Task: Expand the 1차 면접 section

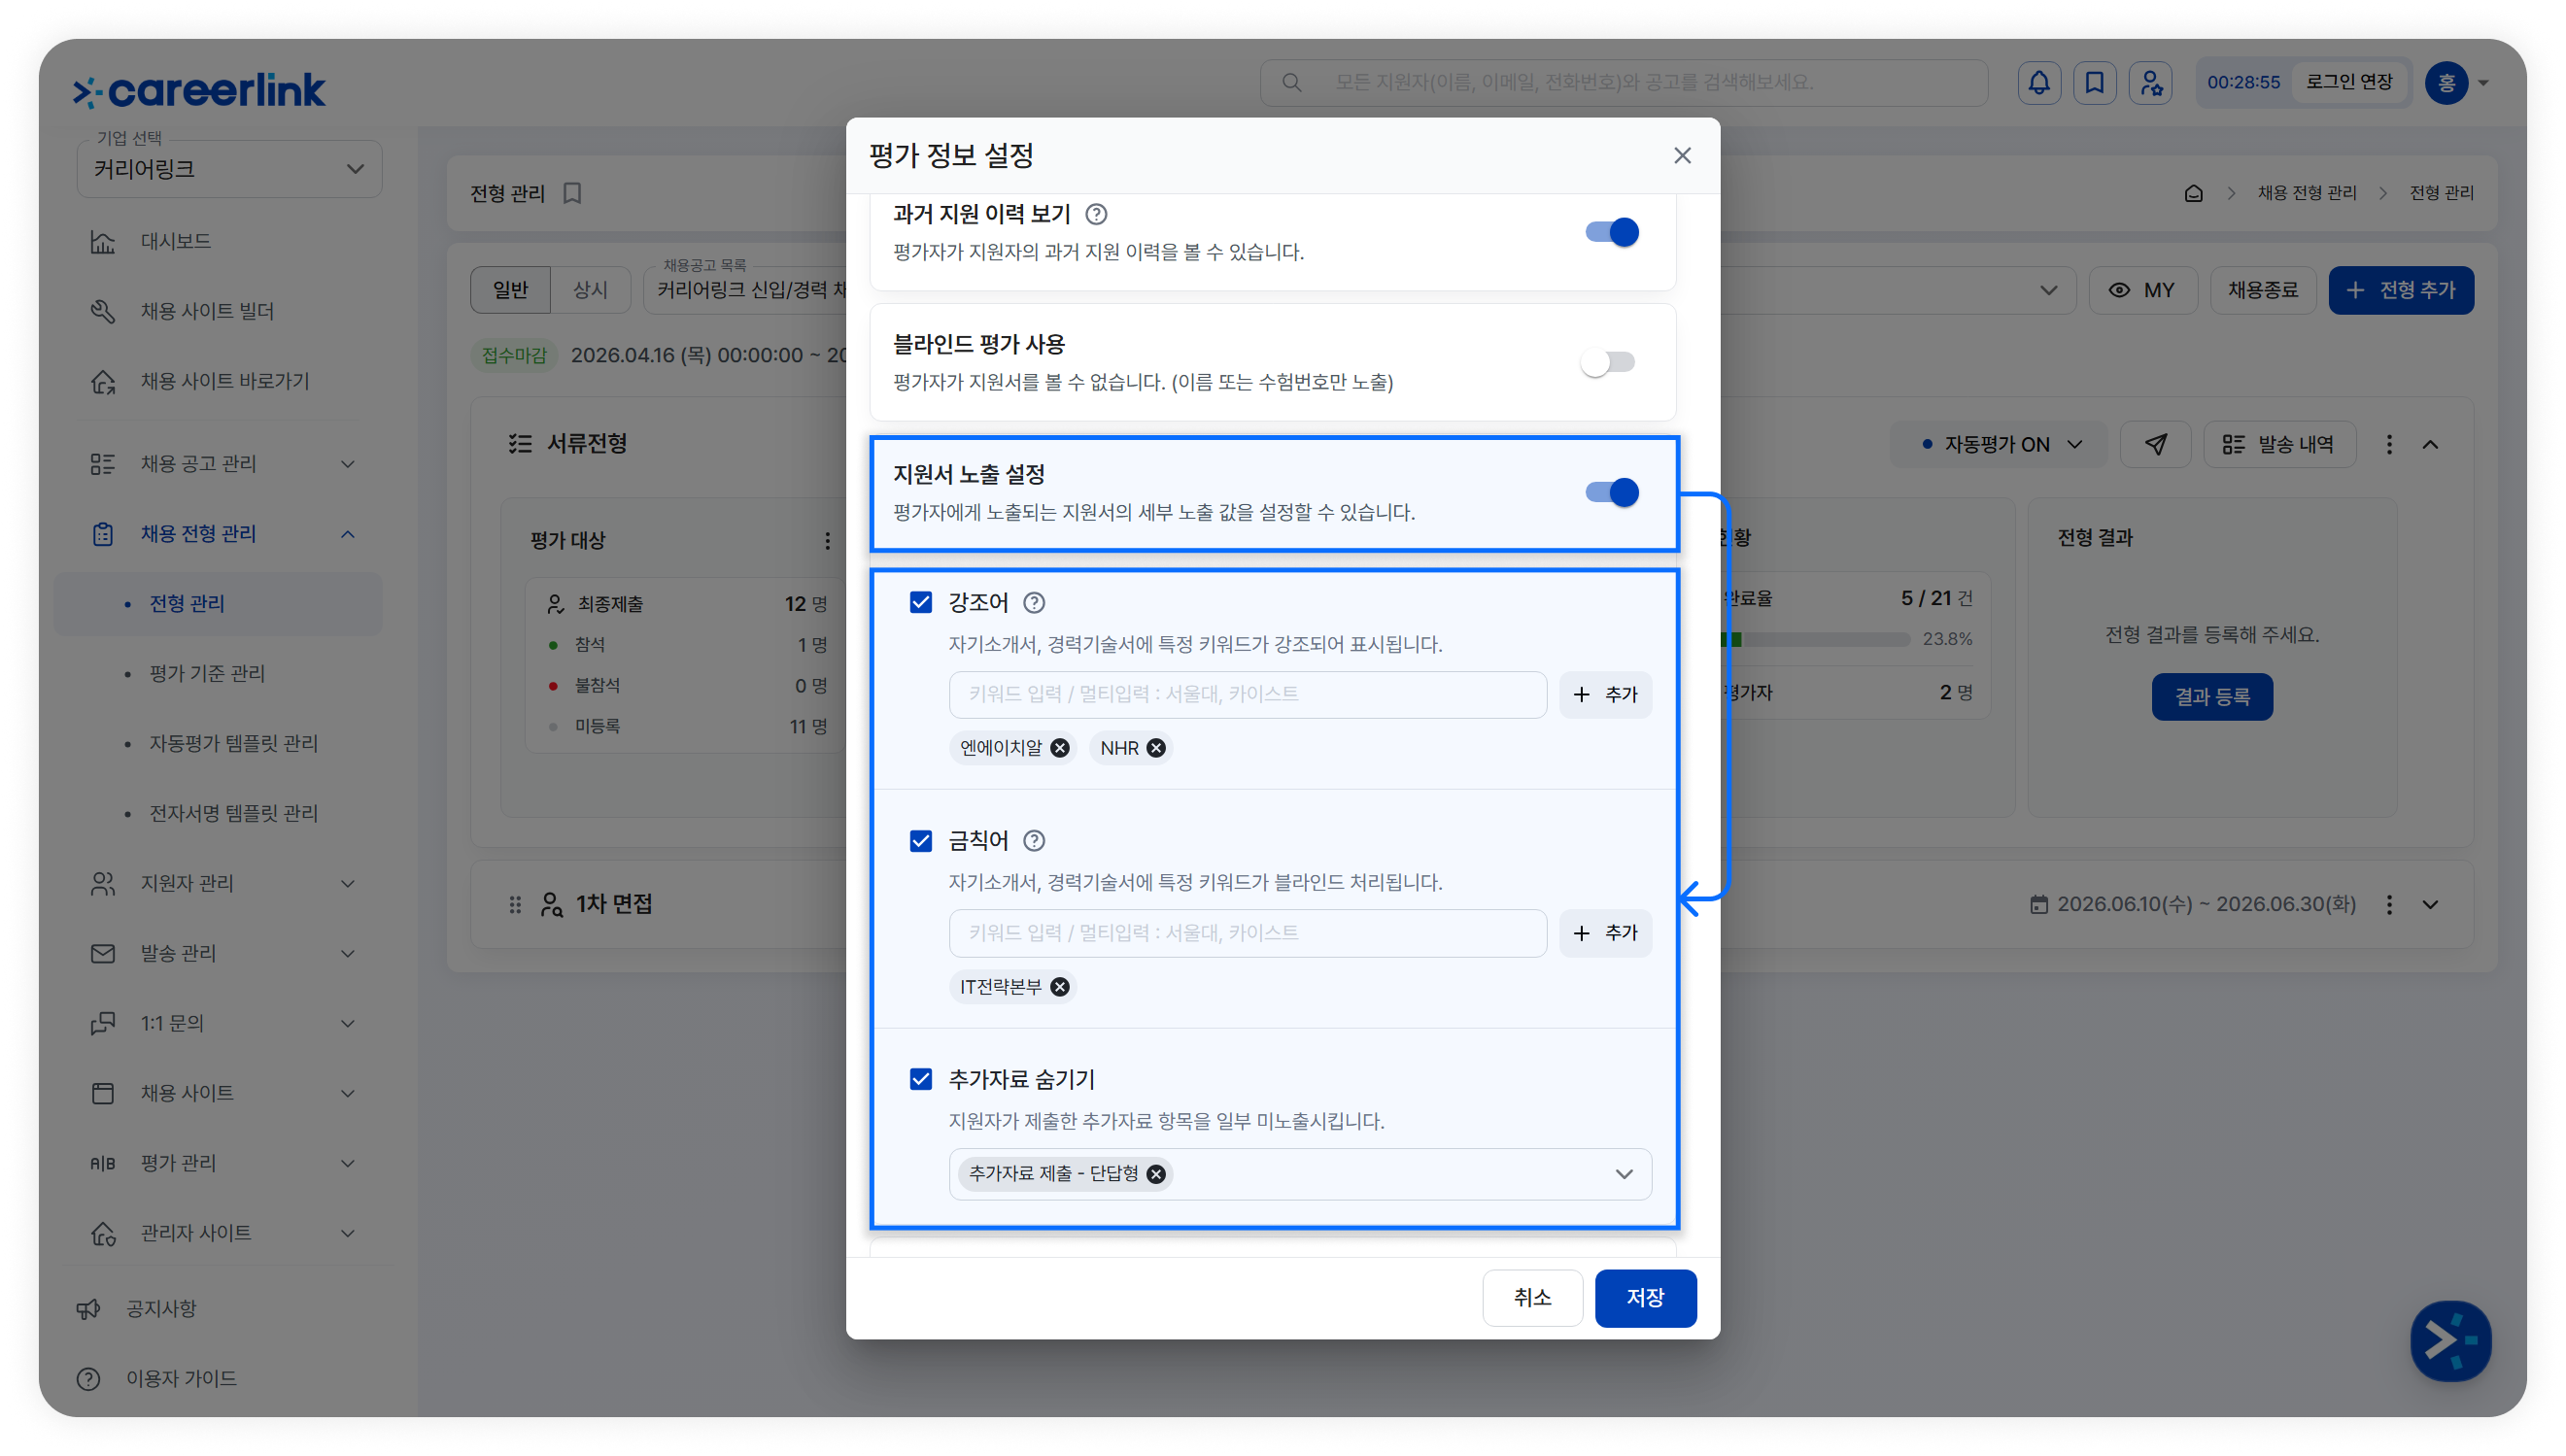Action: (x=2430, y=904)
